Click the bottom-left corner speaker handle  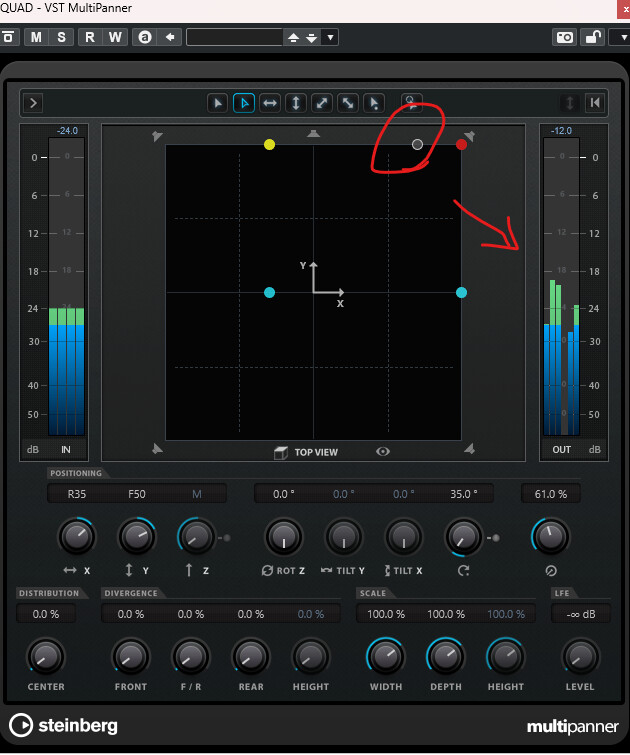(157, 449)
